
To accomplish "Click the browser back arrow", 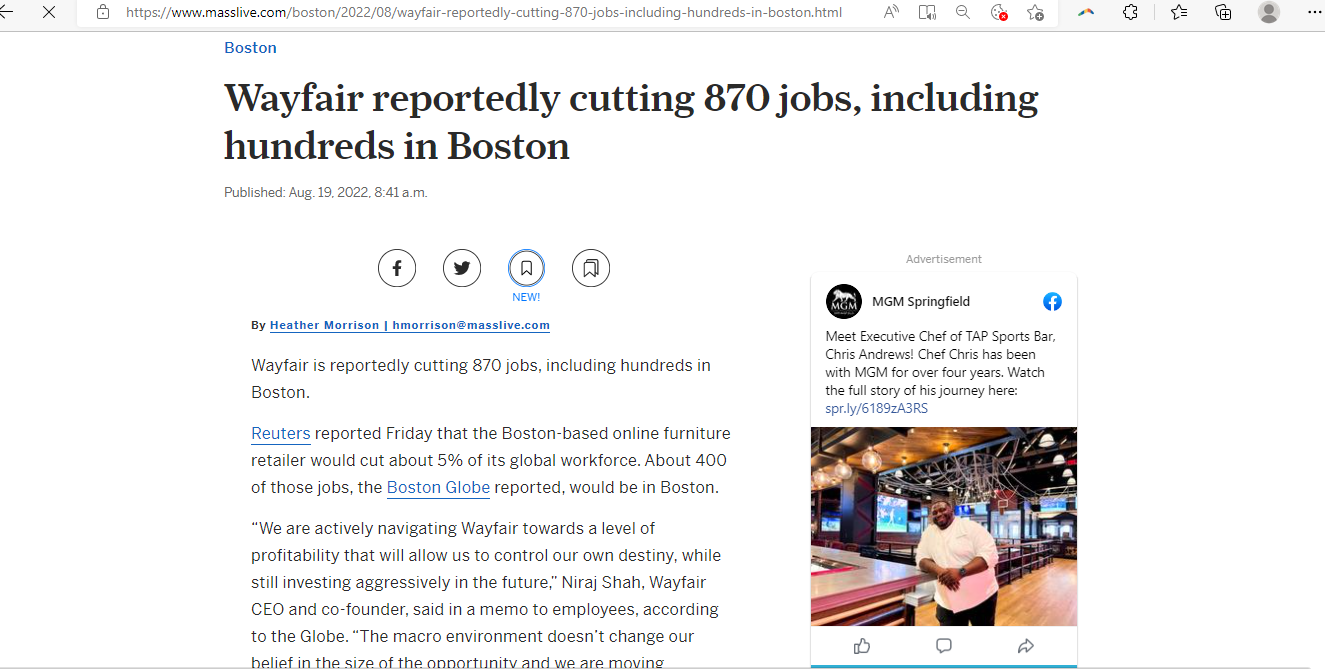I will pos(6,12).
